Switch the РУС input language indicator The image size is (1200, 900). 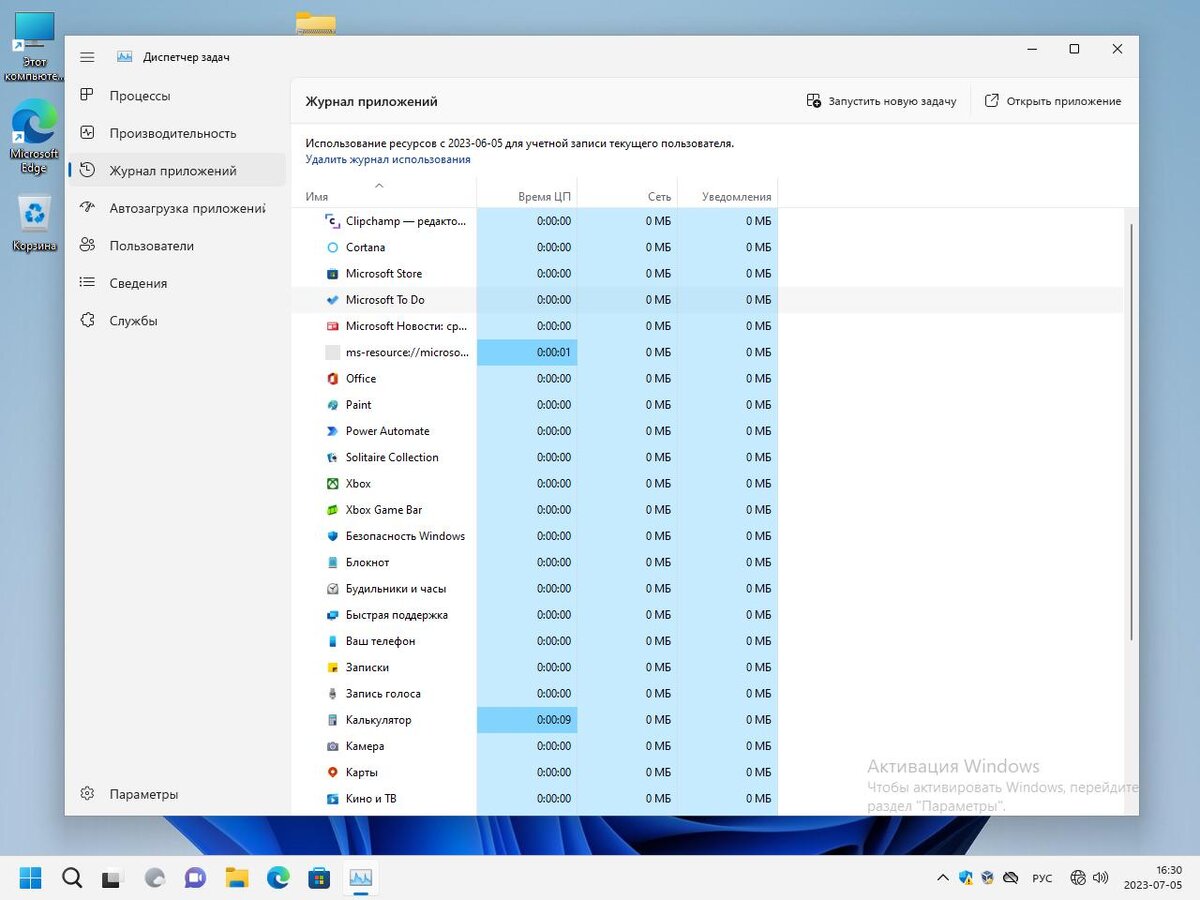(1042, 878)
